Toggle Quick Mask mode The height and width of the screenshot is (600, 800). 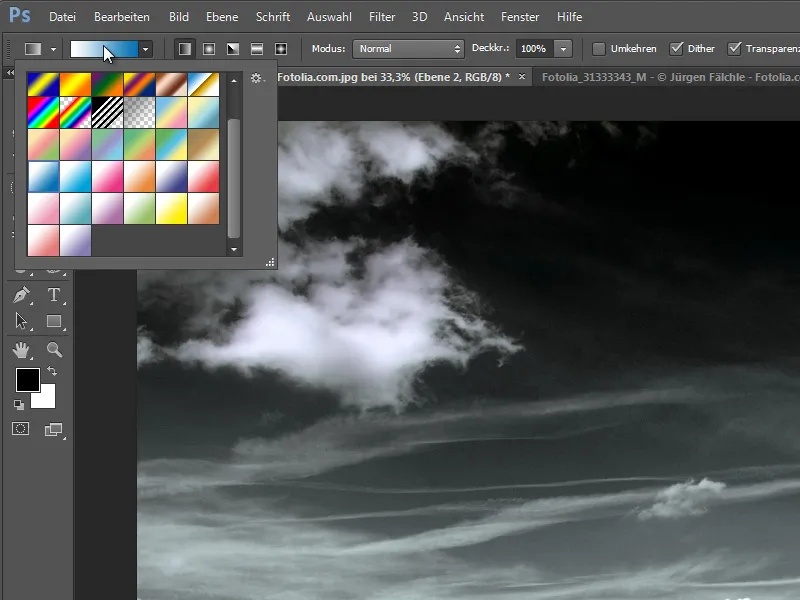20,429
